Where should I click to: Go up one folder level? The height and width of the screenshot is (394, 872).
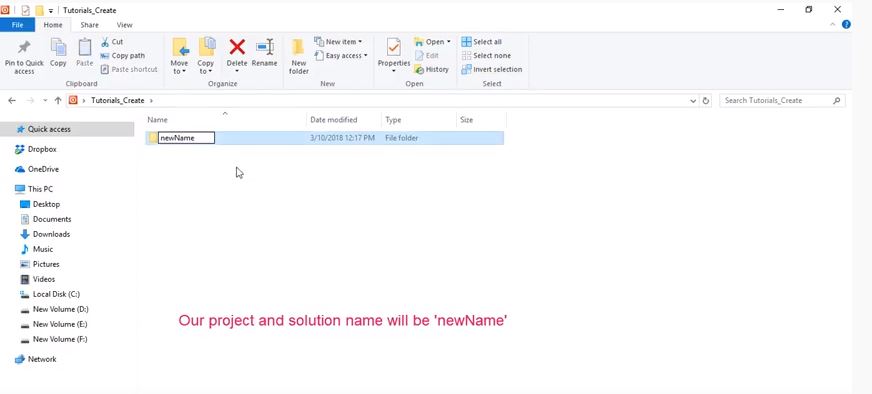pos(58,101)
